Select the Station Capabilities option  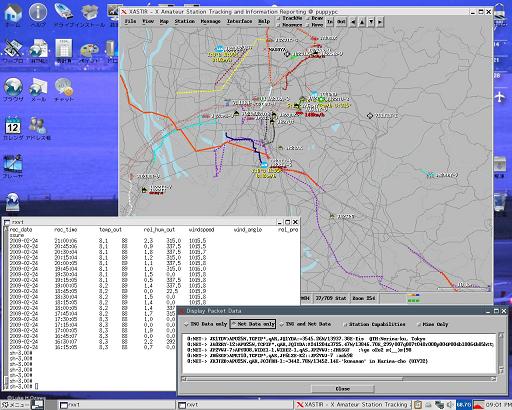374,324
